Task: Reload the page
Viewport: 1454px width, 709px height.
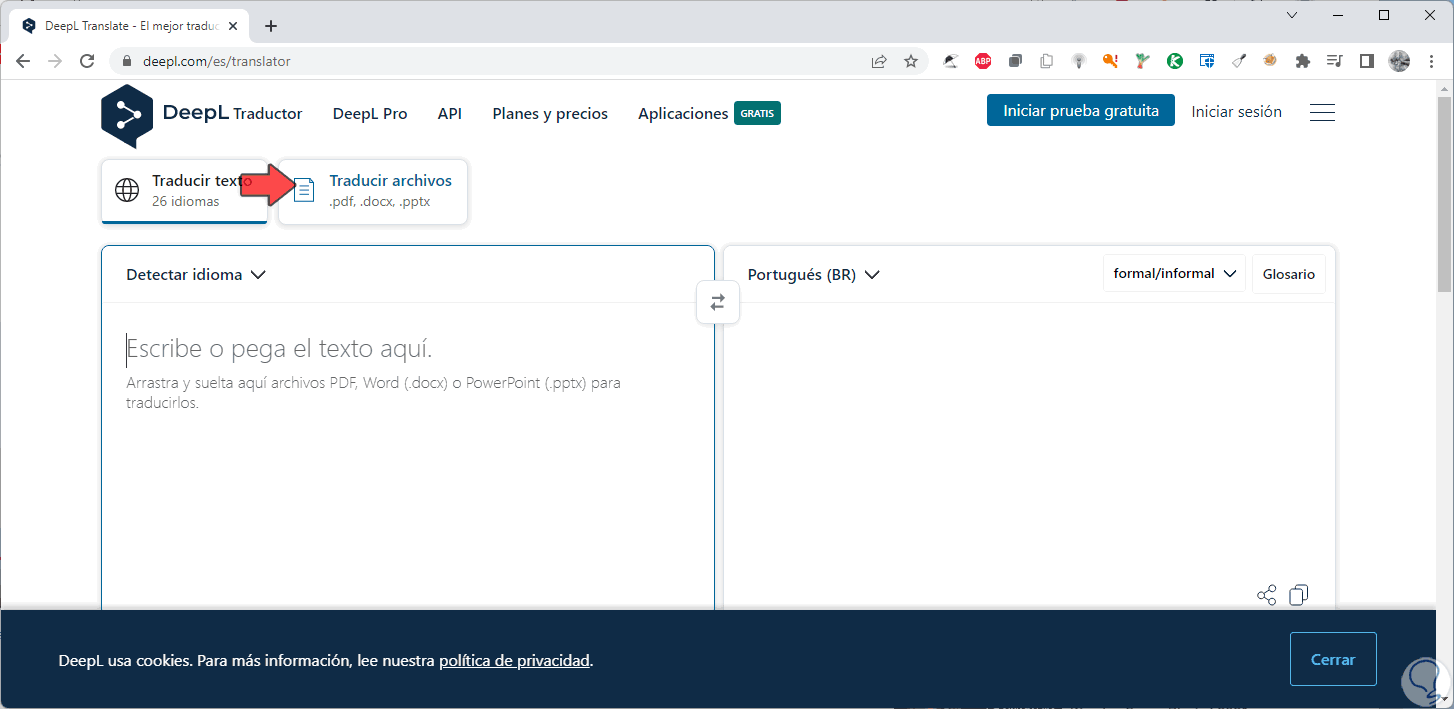Action: coord(87,61)
